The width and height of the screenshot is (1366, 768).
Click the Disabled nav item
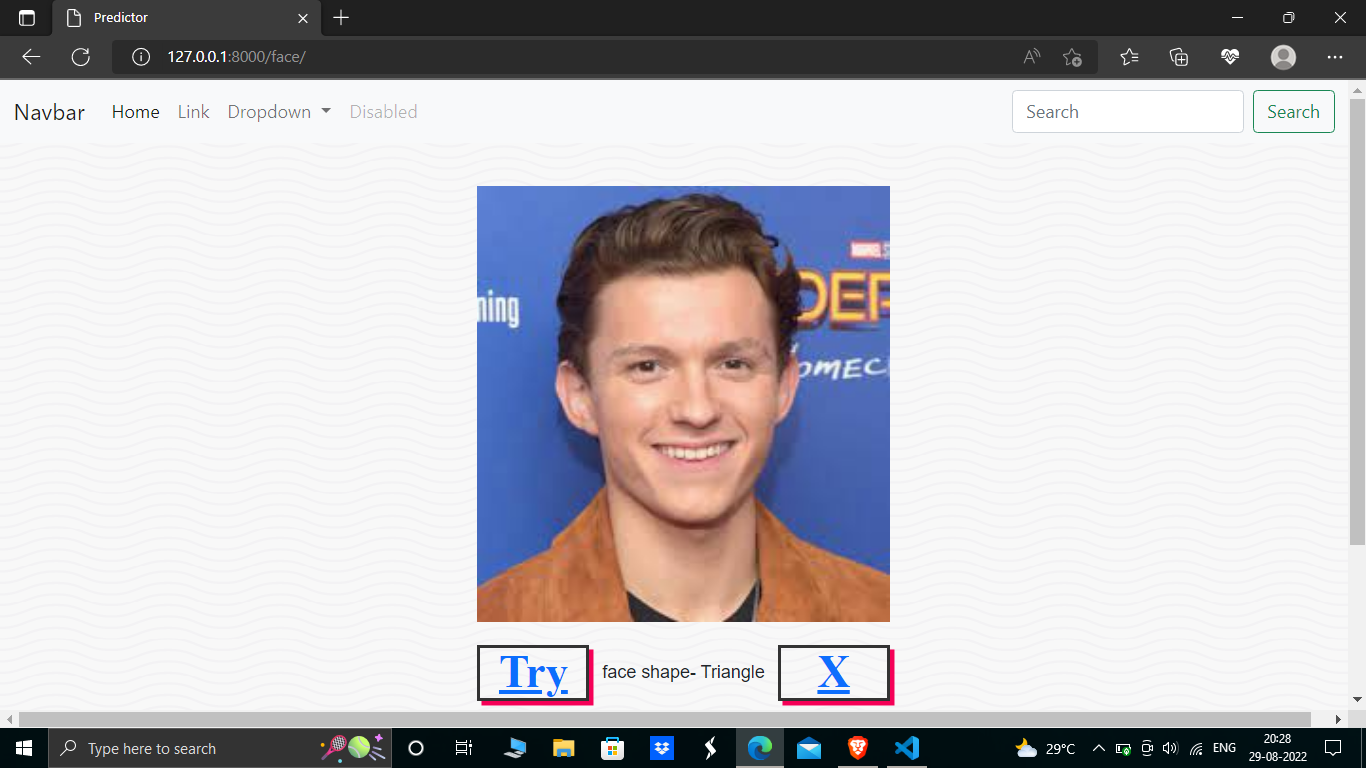383,112
